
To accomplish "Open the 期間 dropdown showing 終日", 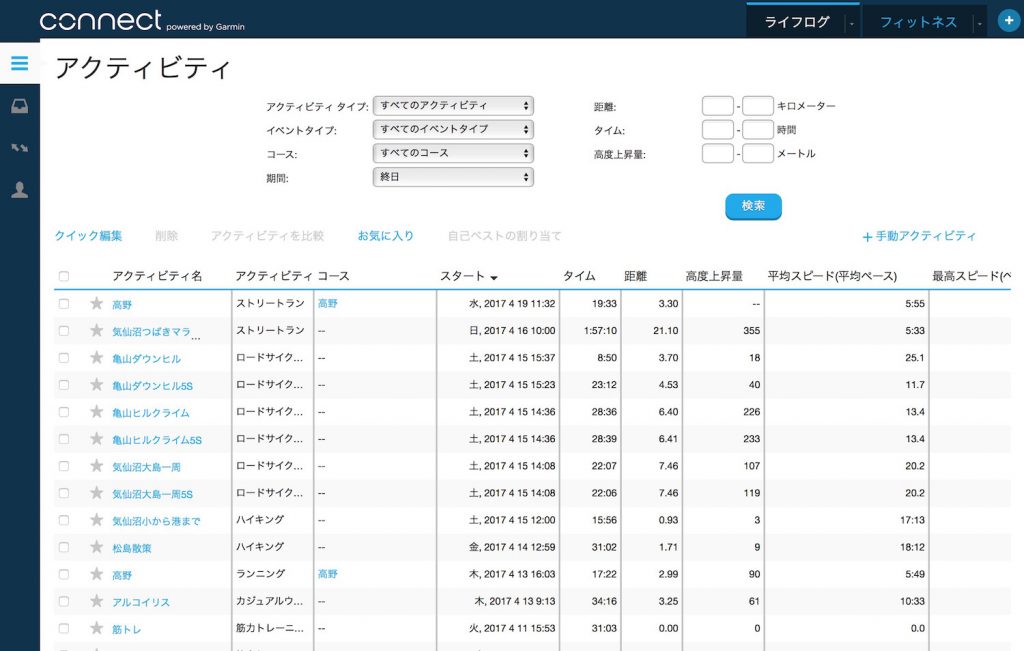I will coord(453,177).
